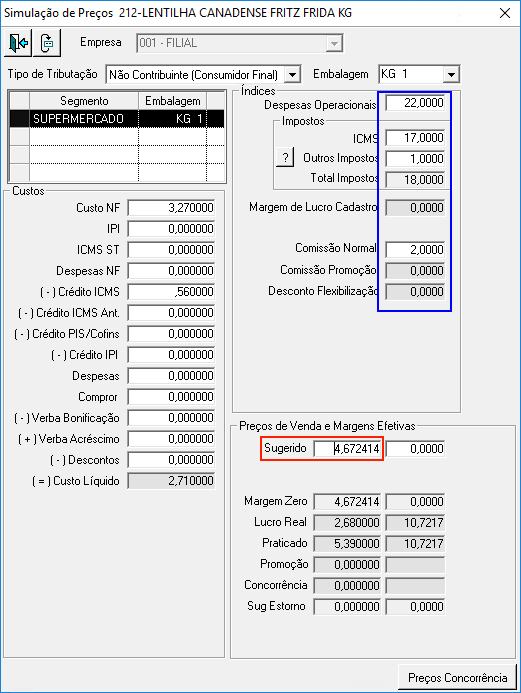This screenshot has width=521, height=693.
Task: Click the (-) Descontos field
Action: pos(171,460)
